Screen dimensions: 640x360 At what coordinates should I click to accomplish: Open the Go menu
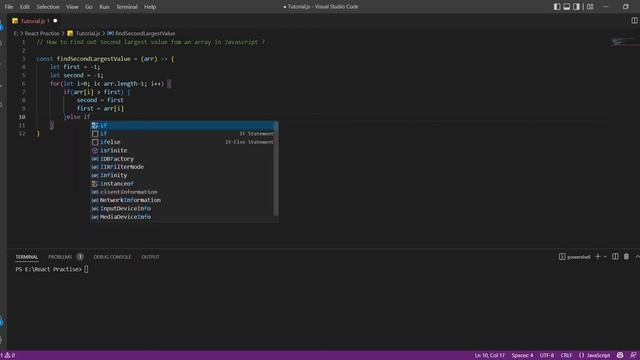[x=89, y=7]
